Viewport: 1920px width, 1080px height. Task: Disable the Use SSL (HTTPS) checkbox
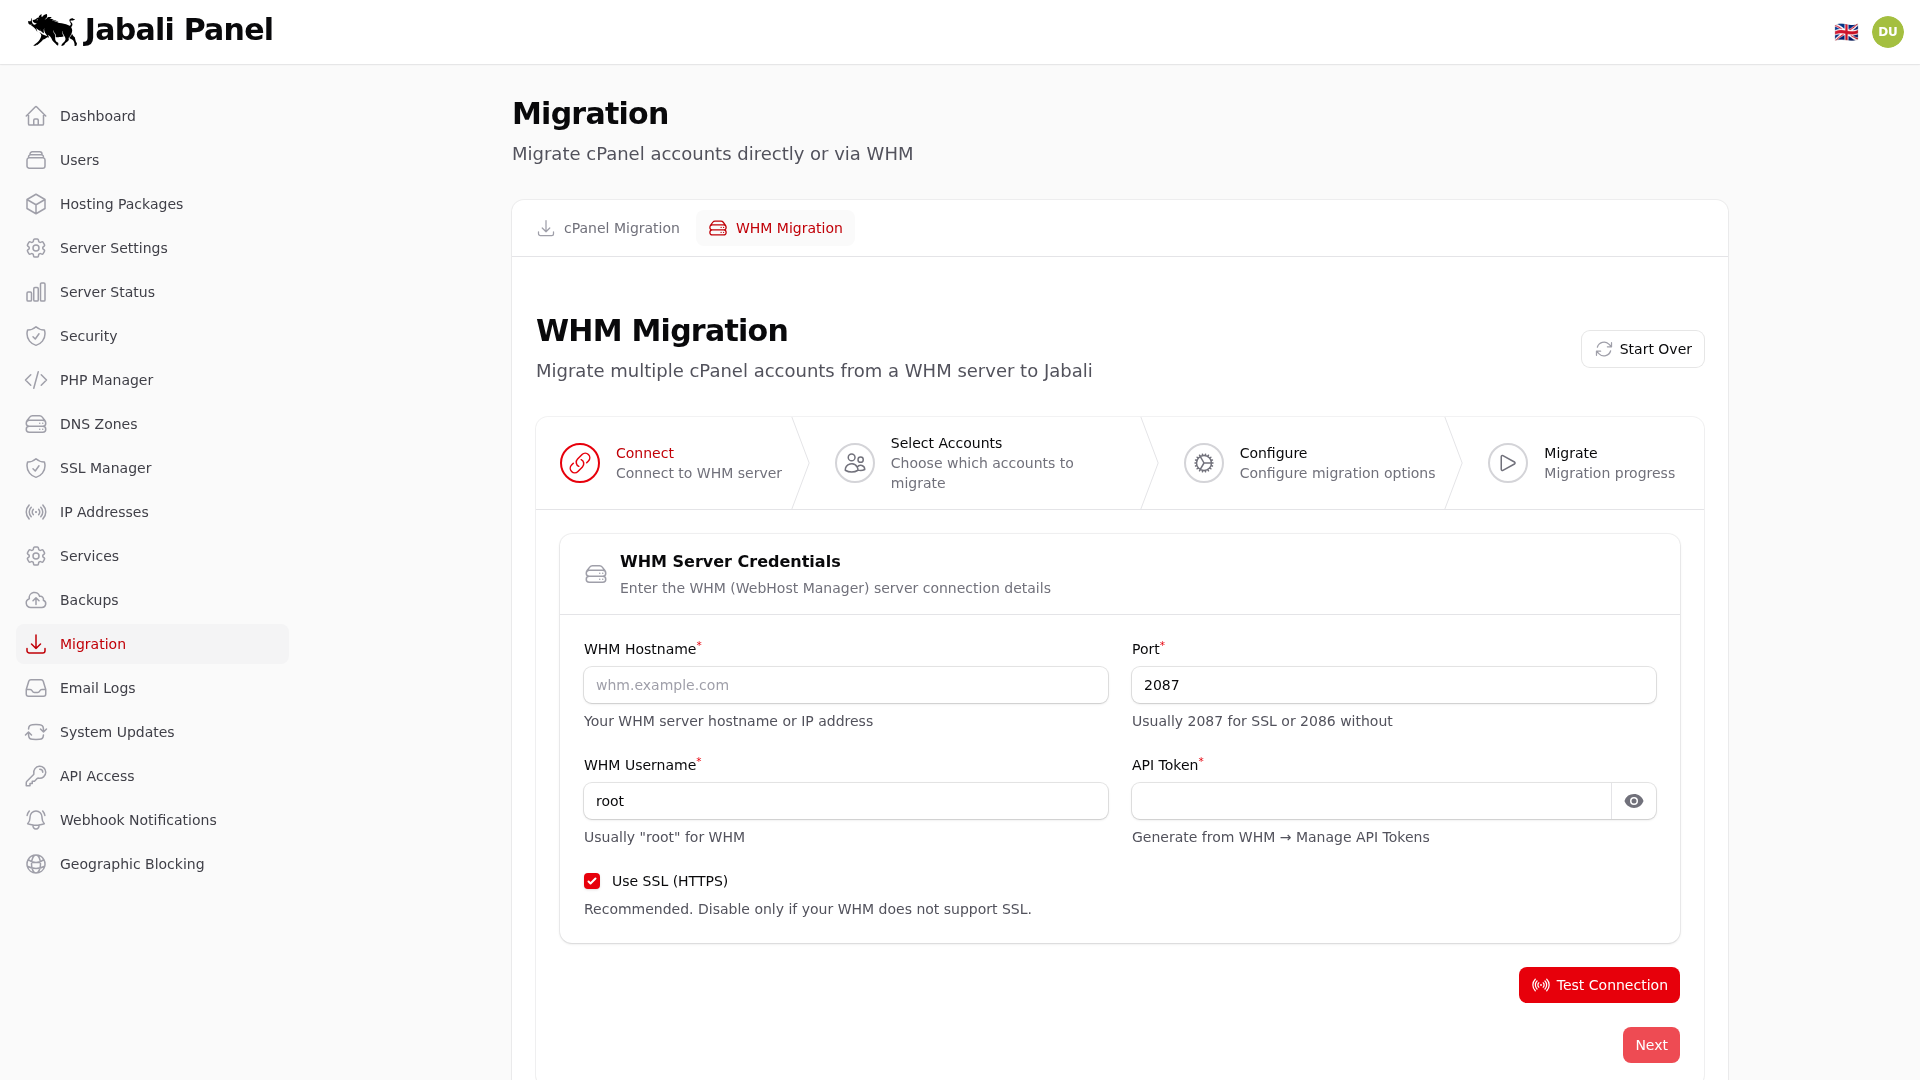coord(592,881)
